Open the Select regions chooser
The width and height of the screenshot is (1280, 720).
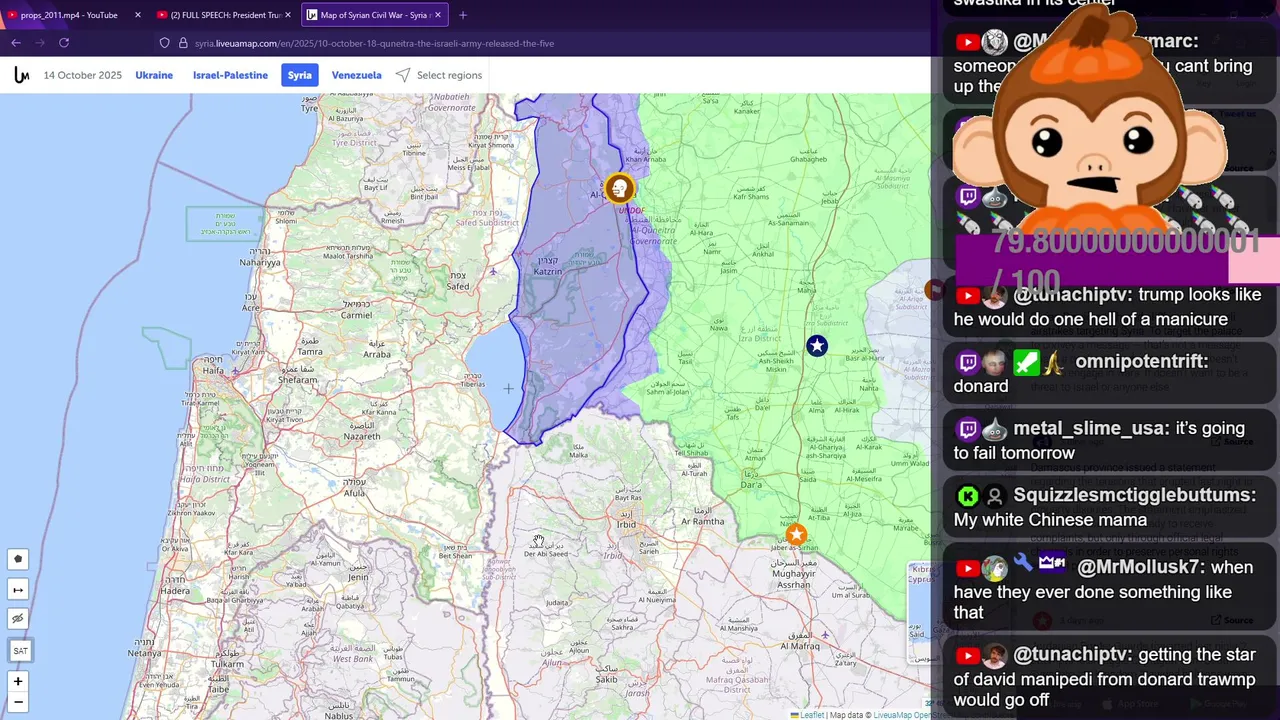439,75
